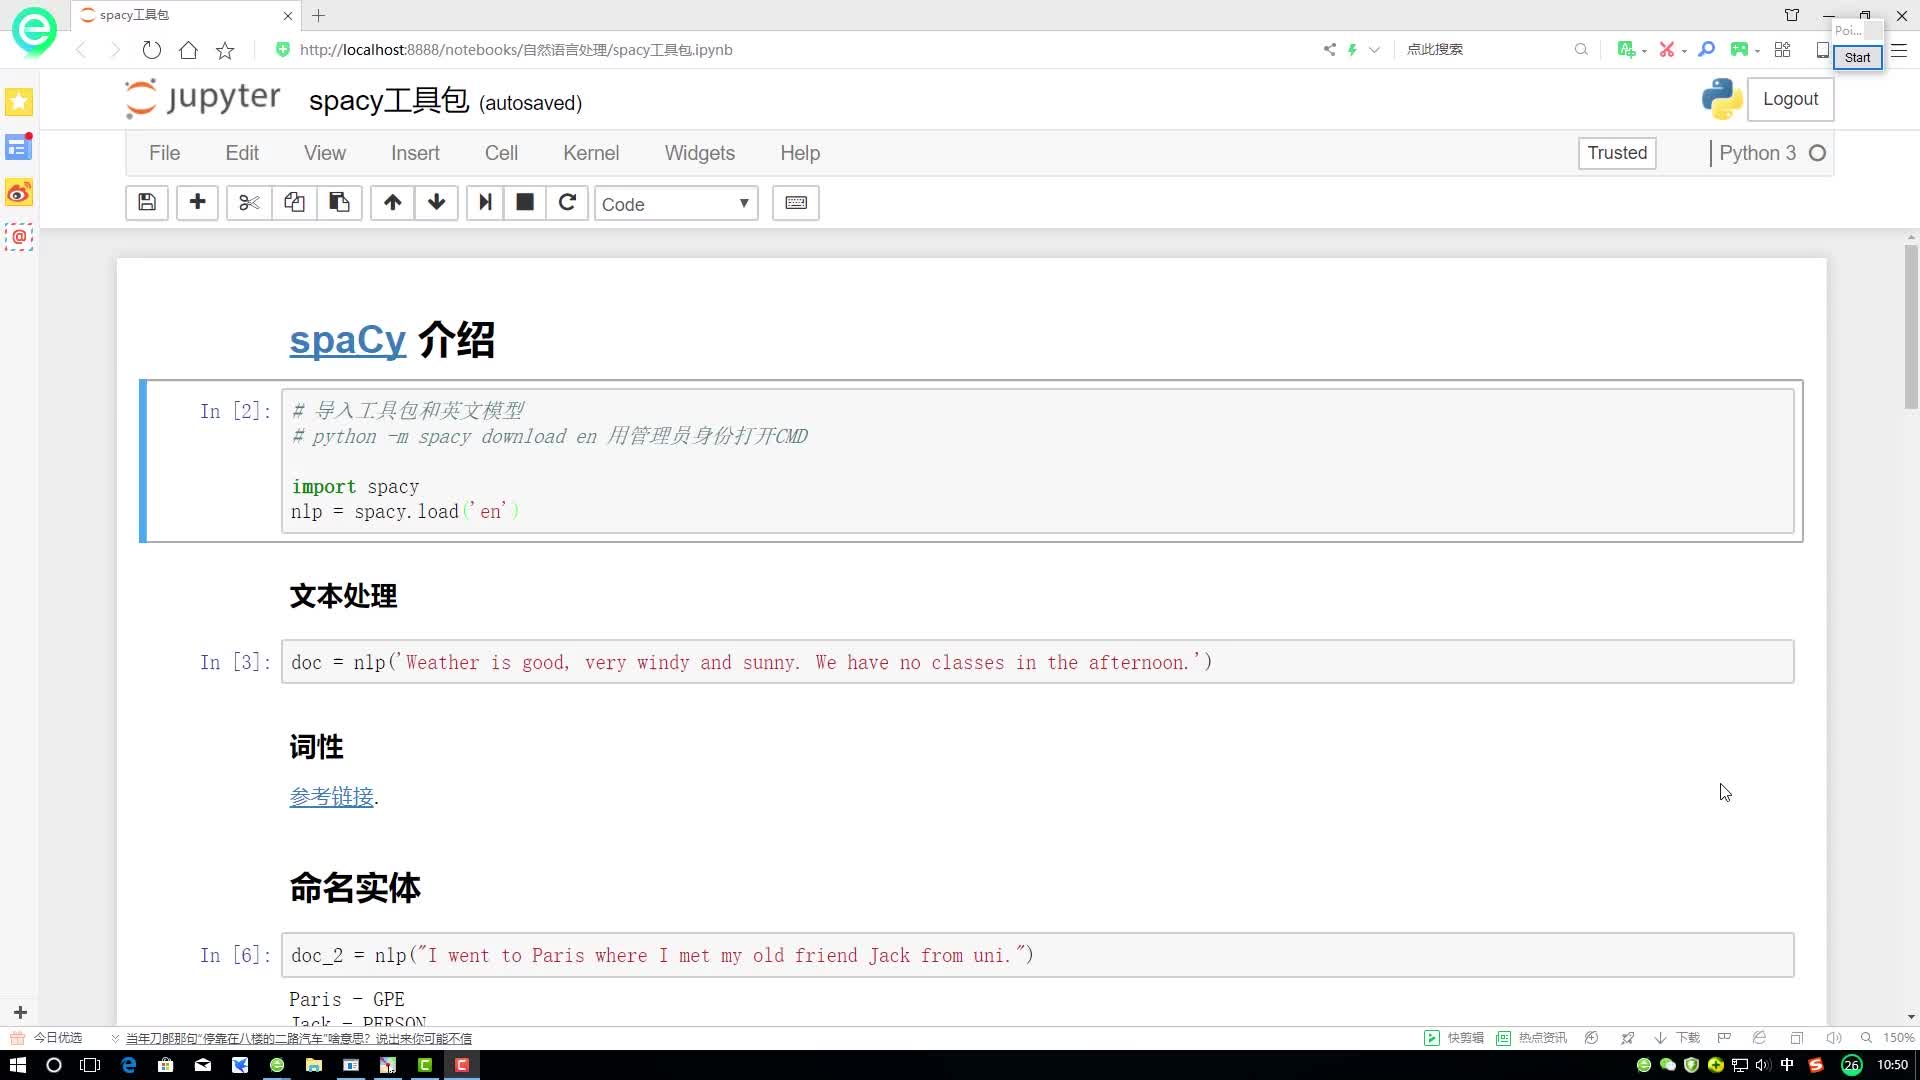
Task: Open the 参考链接 hyperlink
Action: click(x=331, y=797)
